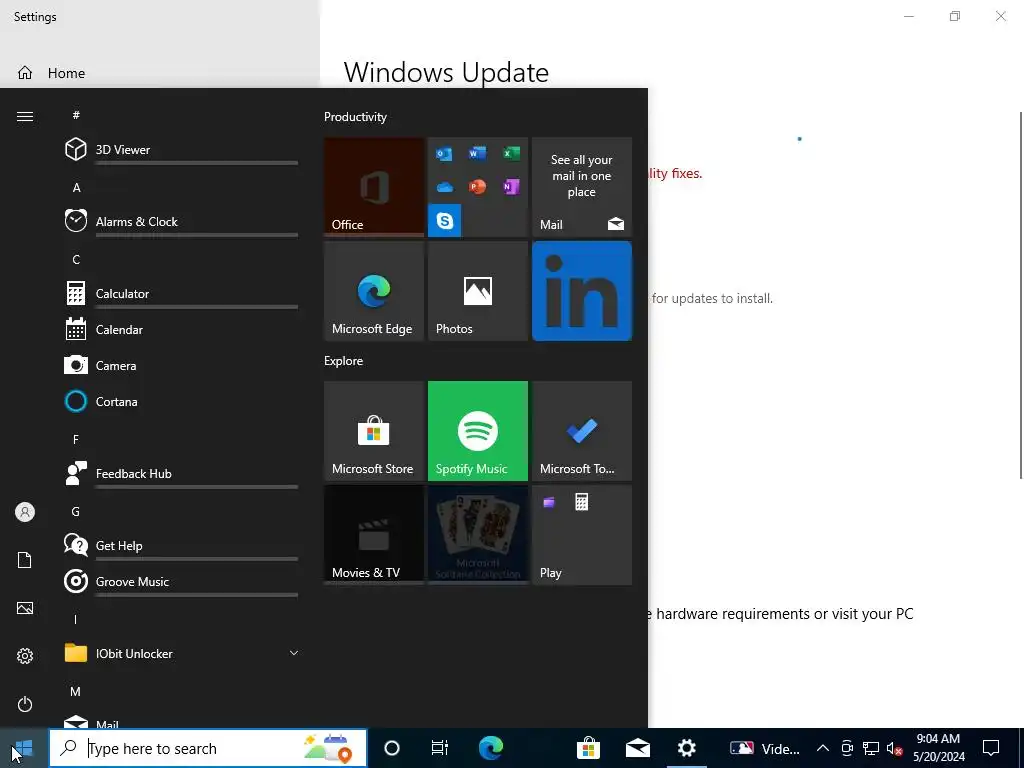Open Documents from the Start sidebar
The height and width of the screenshot is (768, 1024).
point(25,560)
